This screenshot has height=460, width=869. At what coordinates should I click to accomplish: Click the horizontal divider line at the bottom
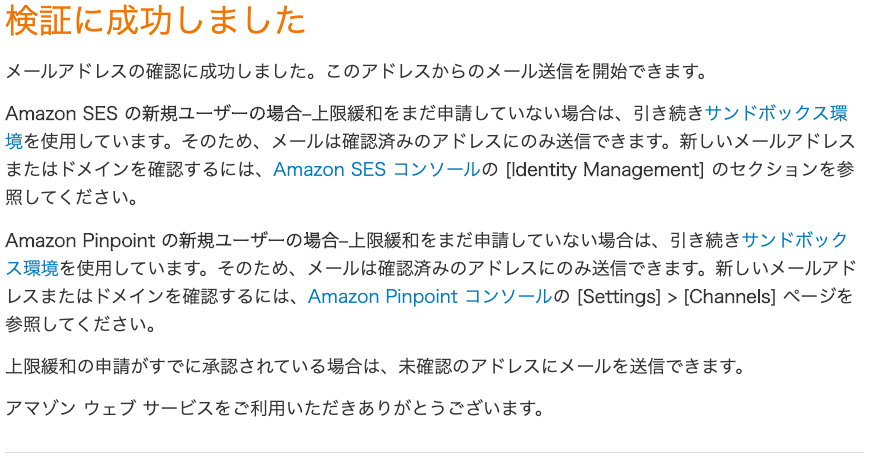click(x=434, y=452)
